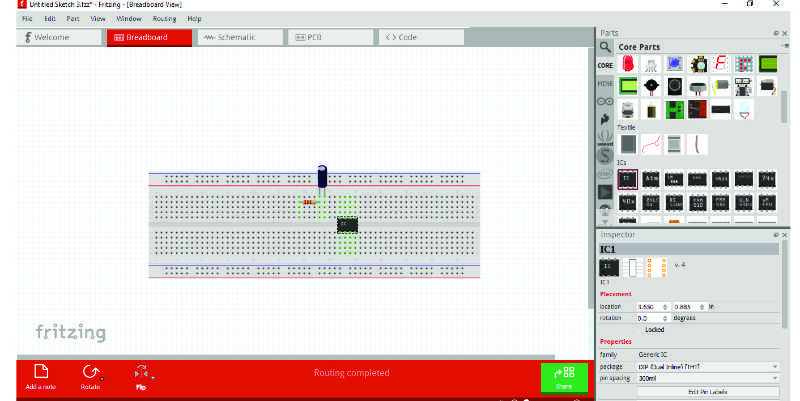Viewport: 800px width, 401px height.
Task: Click the Inspector PCB footprint thumbnail
Action: point(657,268)
